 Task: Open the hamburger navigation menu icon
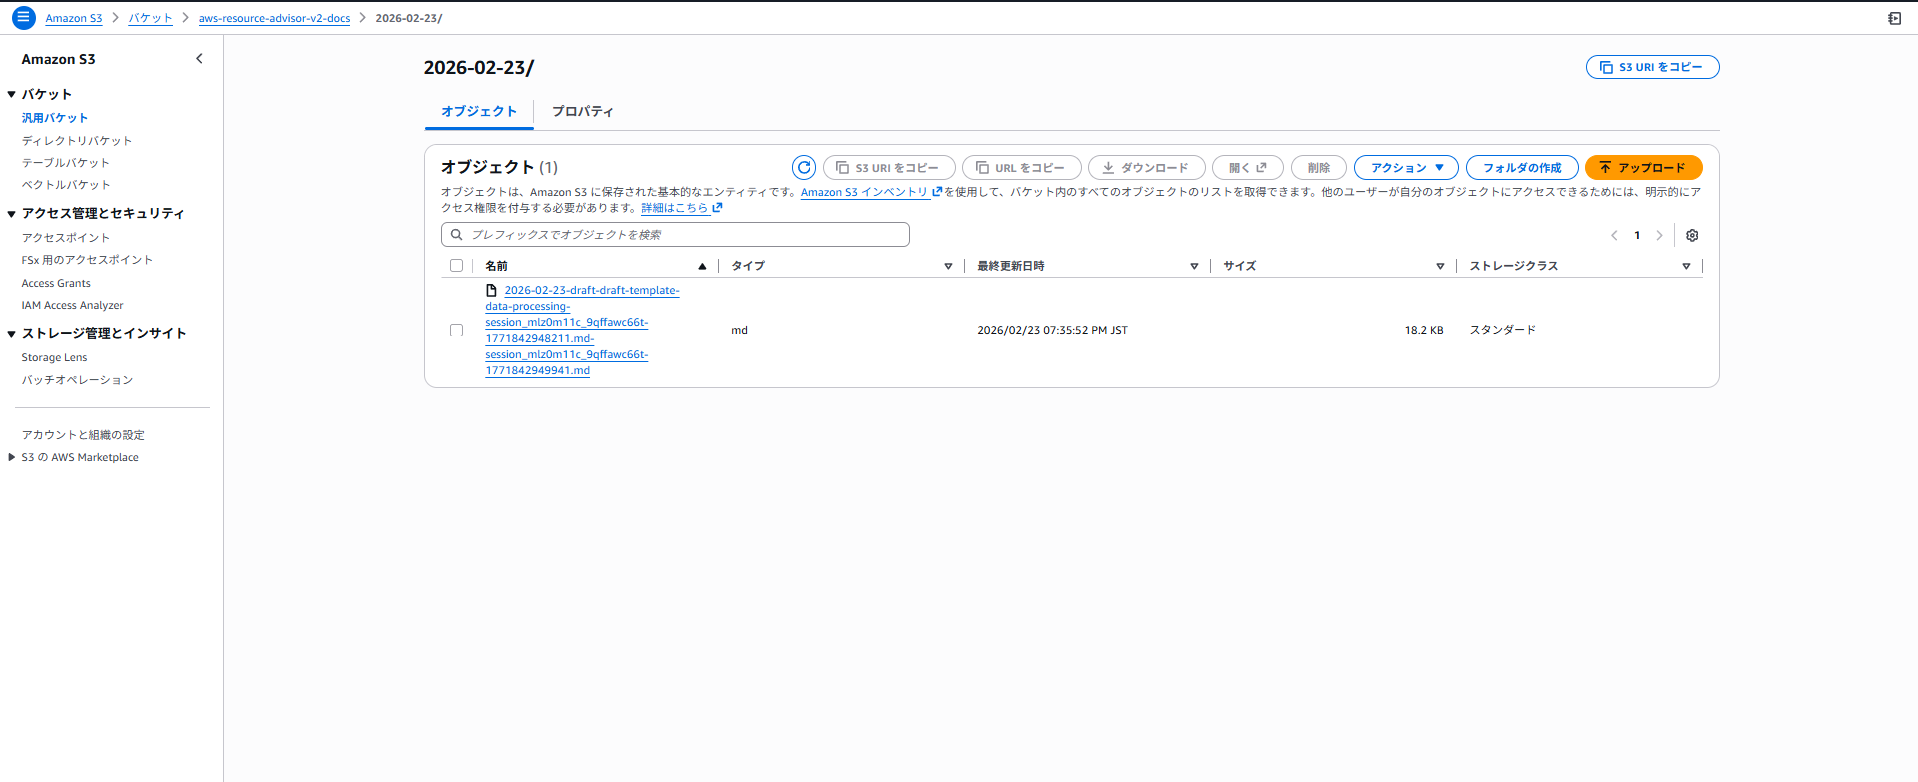(x=23, y=18)
